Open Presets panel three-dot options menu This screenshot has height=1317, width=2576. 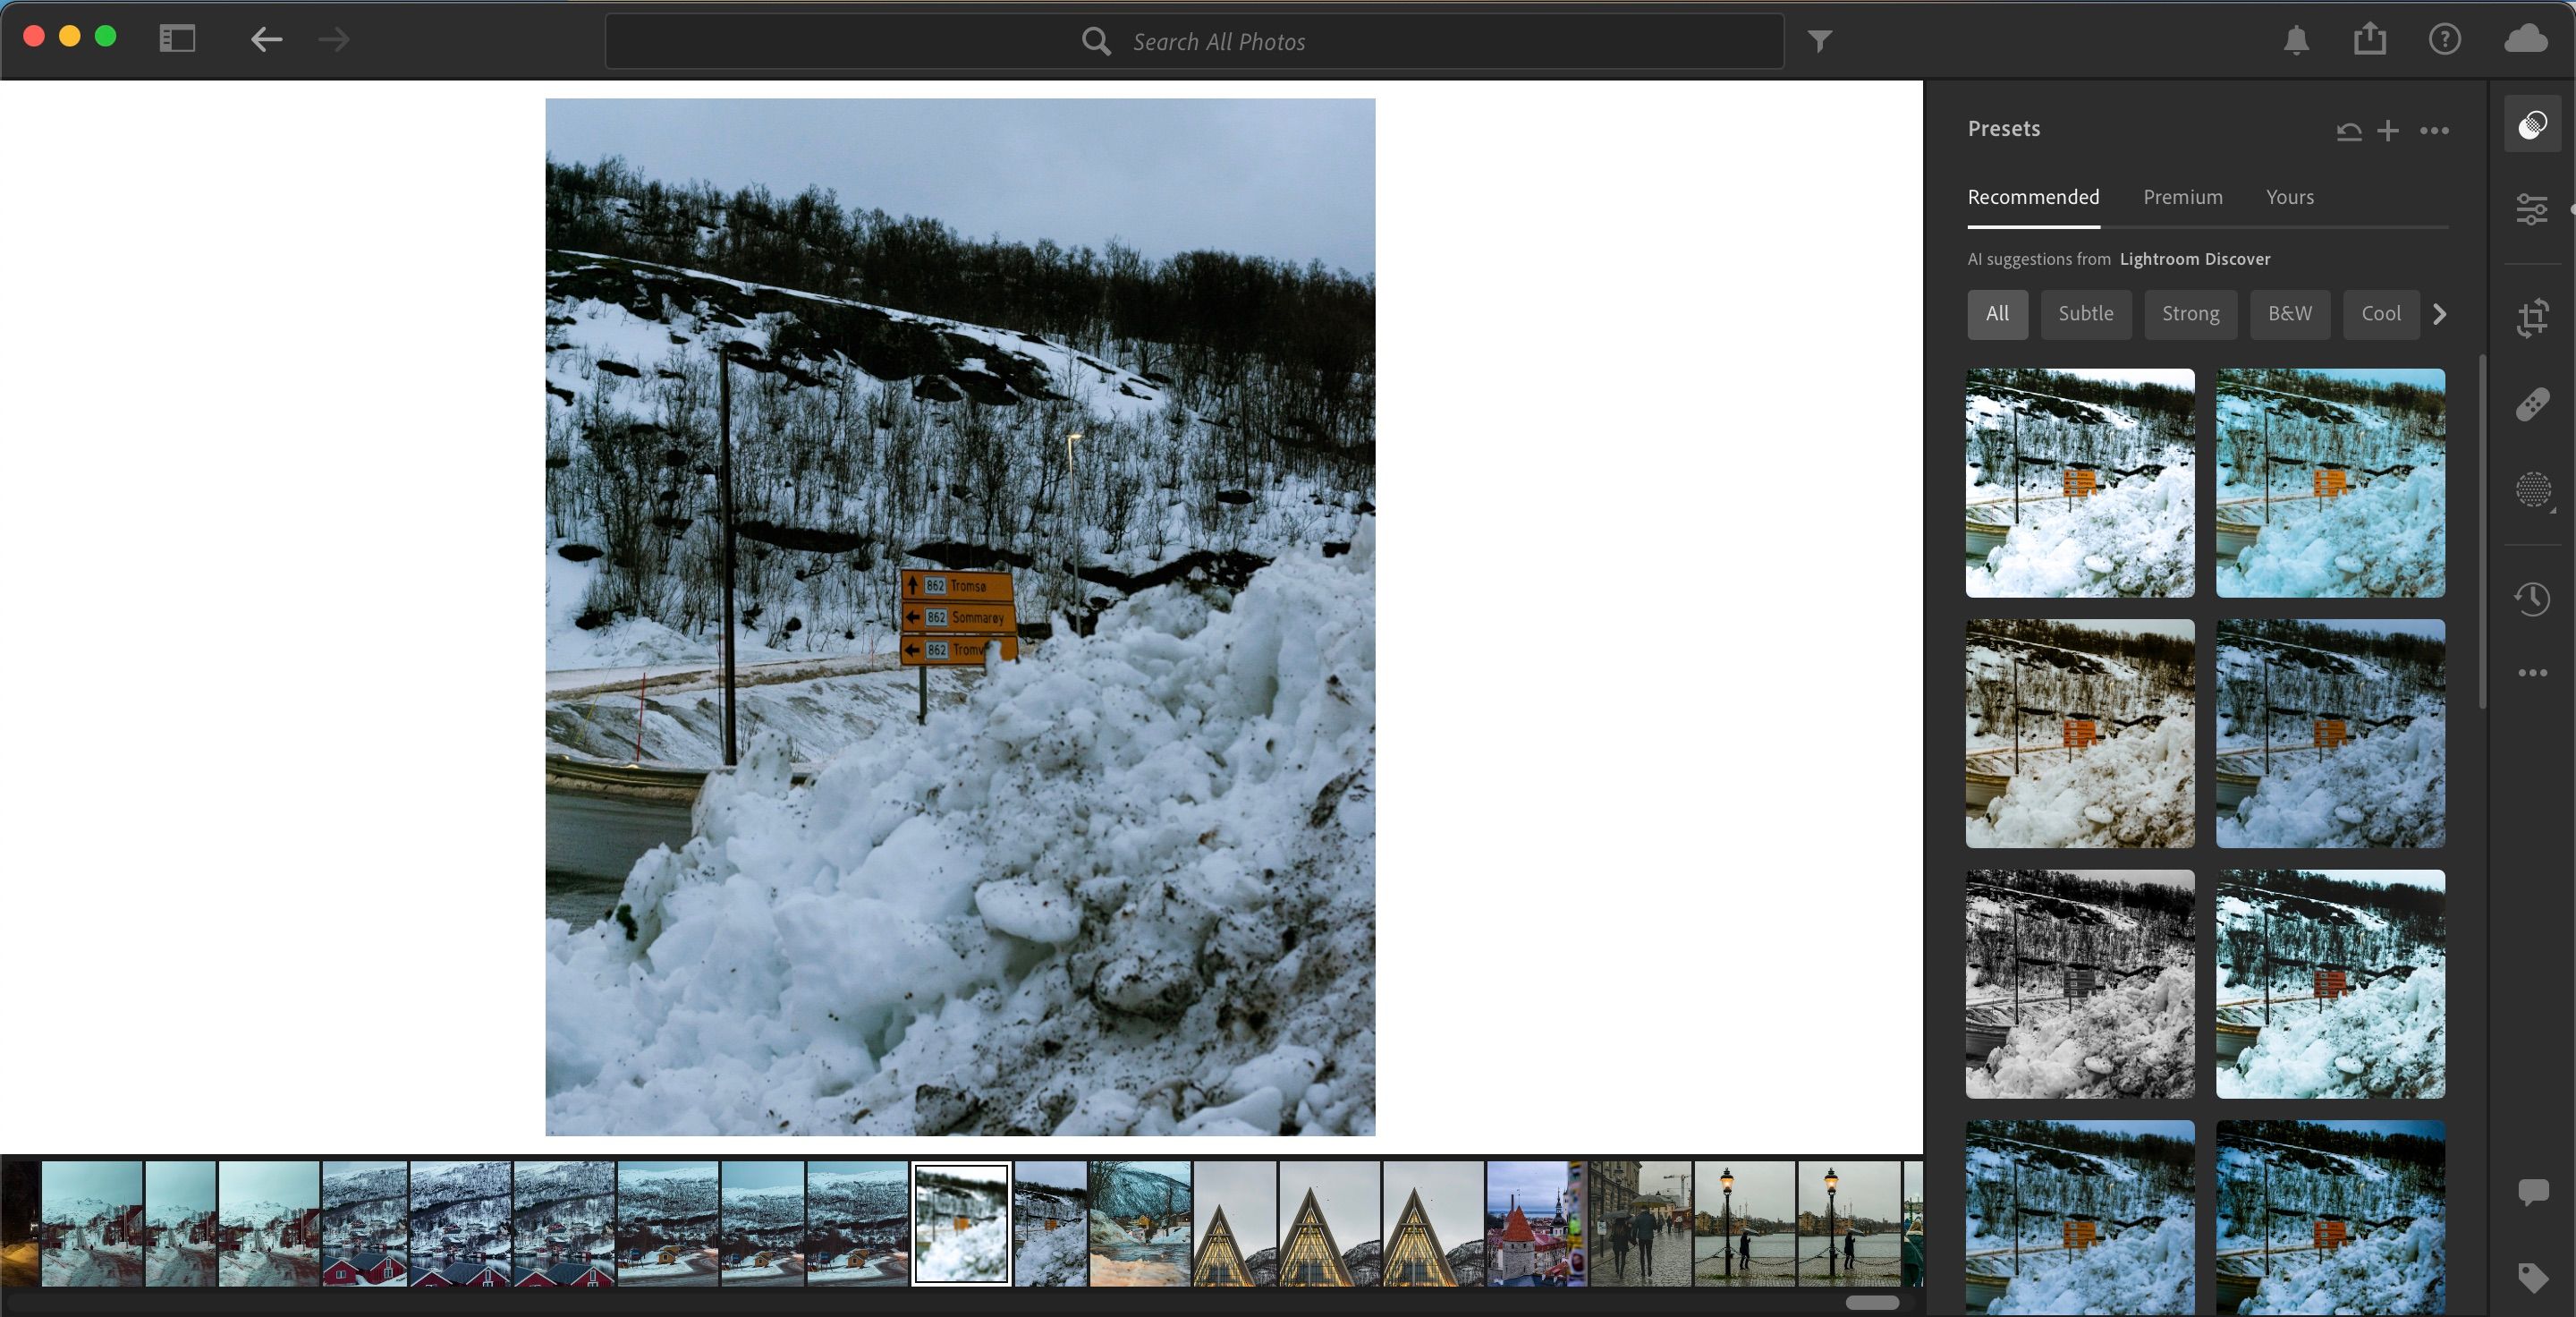pos(2434,131)
